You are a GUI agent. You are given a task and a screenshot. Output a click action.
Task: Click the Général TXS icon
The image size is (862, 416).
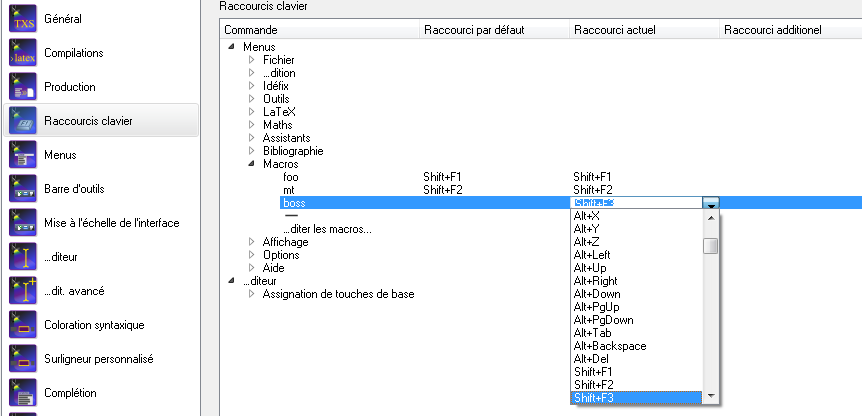23,19
